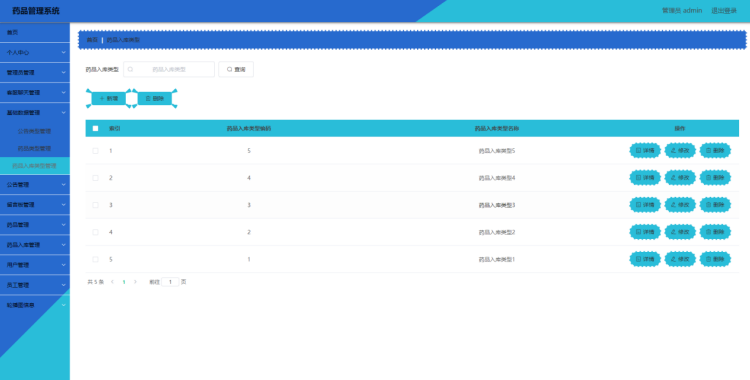Screen dimensions: 750x380
Task: Expand the 管理员管理 sidebar chevron
Action: (63, 73)
